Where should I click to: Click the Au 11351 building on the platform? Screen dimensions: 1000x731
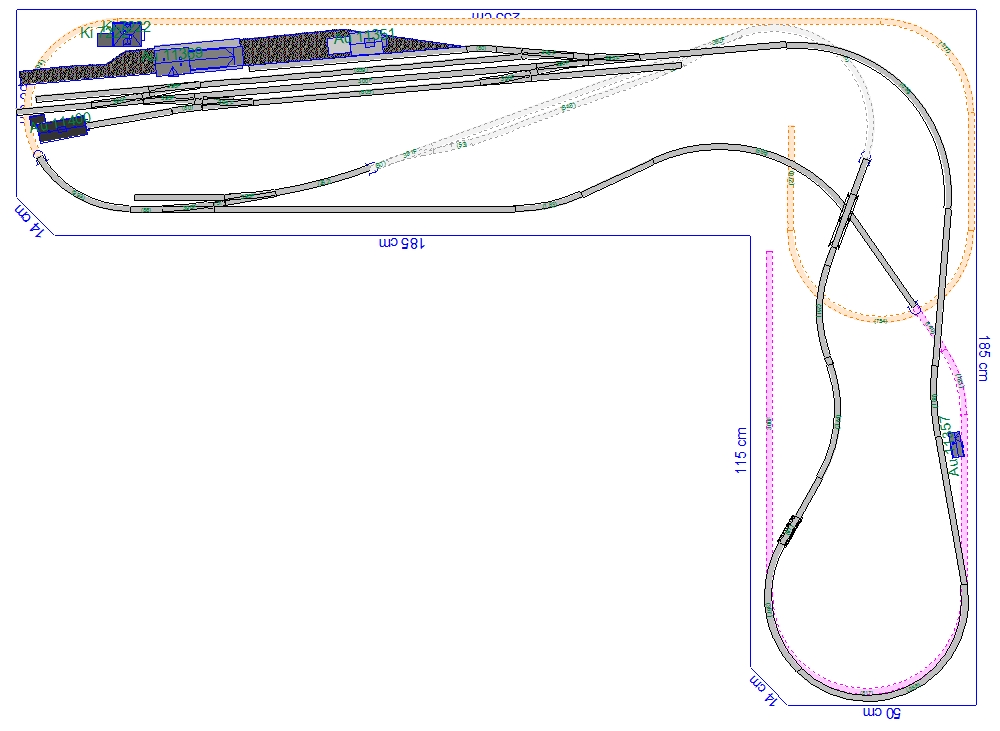point(357,45)
